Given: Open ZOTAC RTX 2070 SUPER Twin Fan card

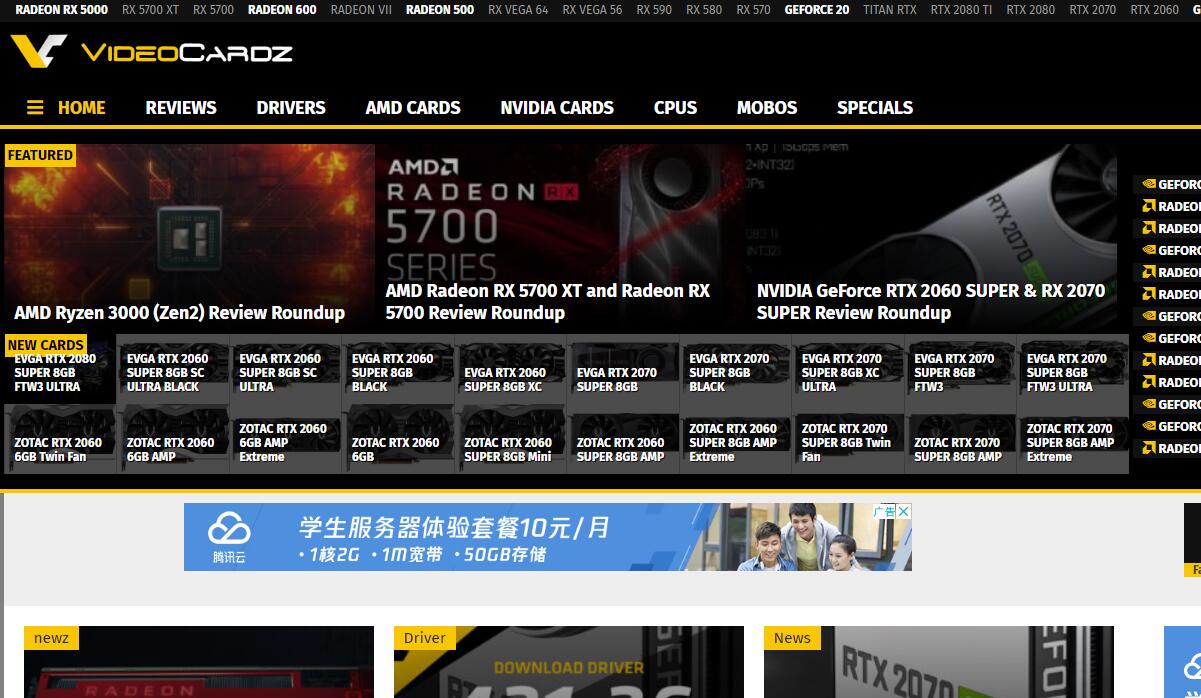Looking at the screenshot, I should tap(848, 439).
